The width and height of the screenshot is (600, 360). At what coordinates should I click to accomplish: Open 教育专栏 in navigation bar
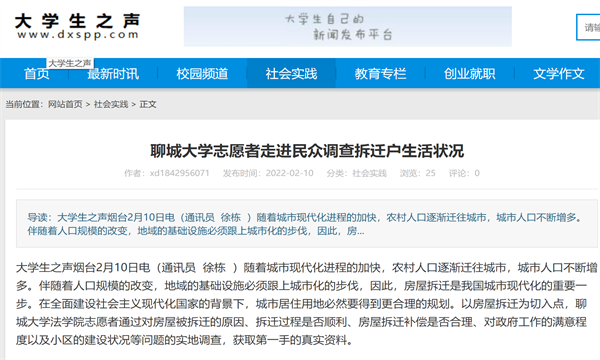(x=380, y=73)
